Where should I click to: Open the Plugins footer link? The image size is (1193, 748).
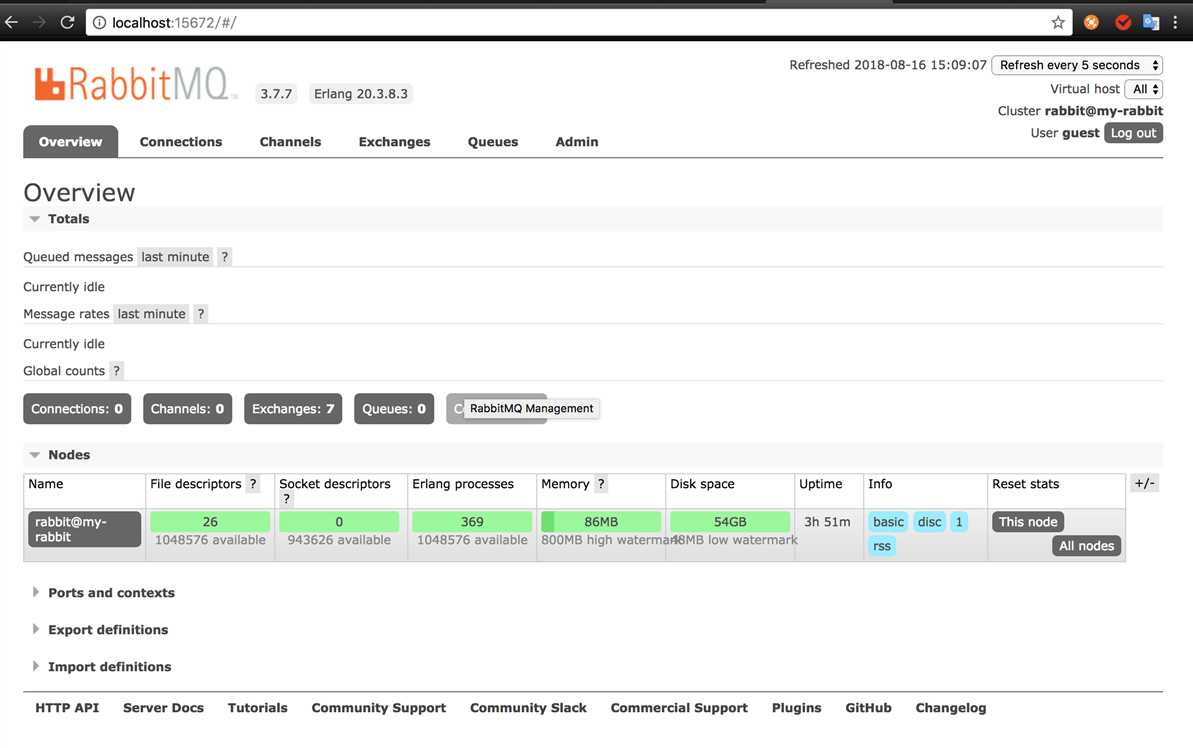tap(797, 708)
